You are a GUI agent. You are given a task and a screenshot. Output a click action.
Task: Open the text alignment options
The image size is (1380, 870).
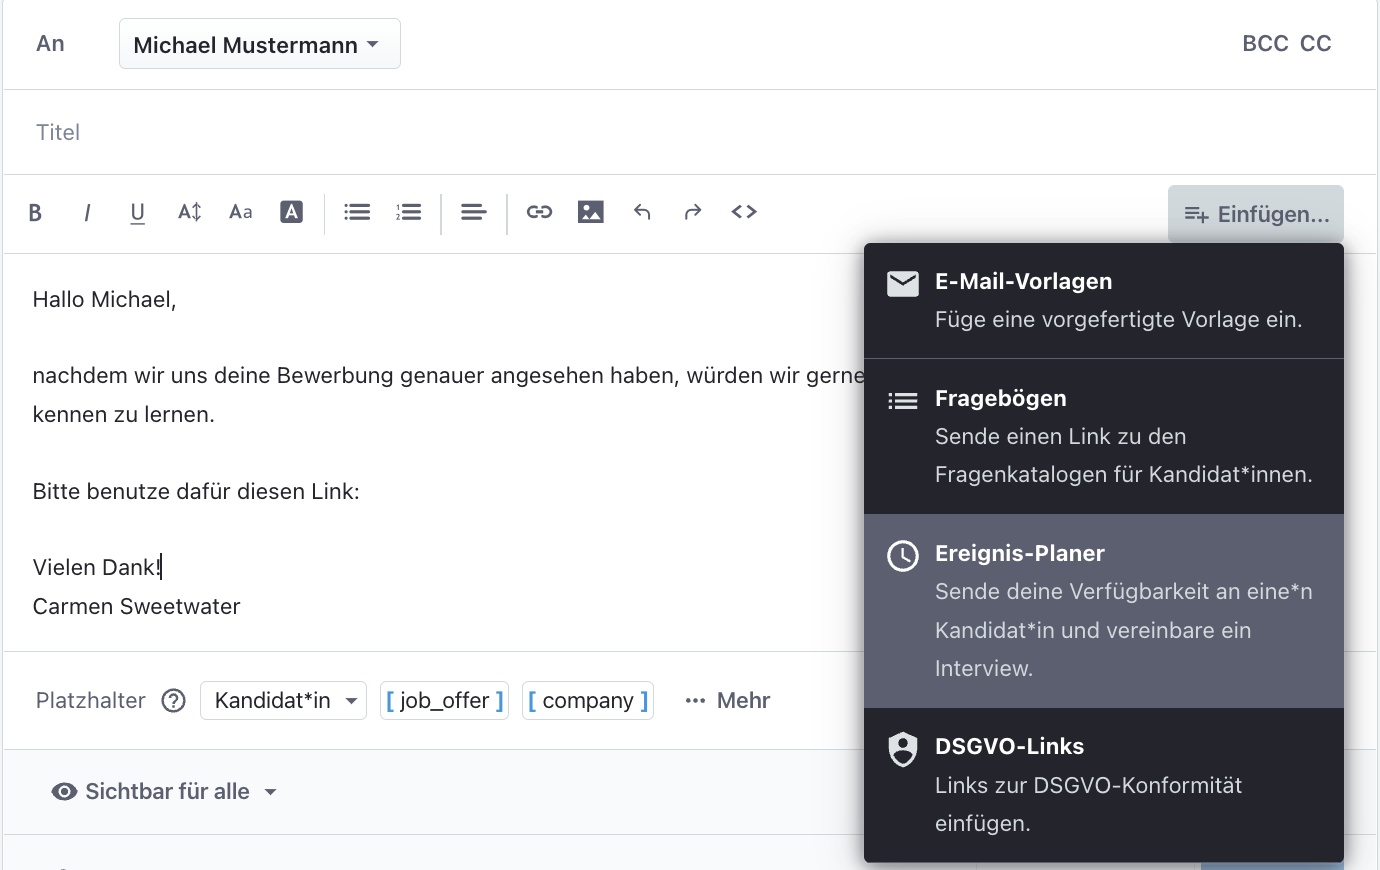(x=473, y=212)
